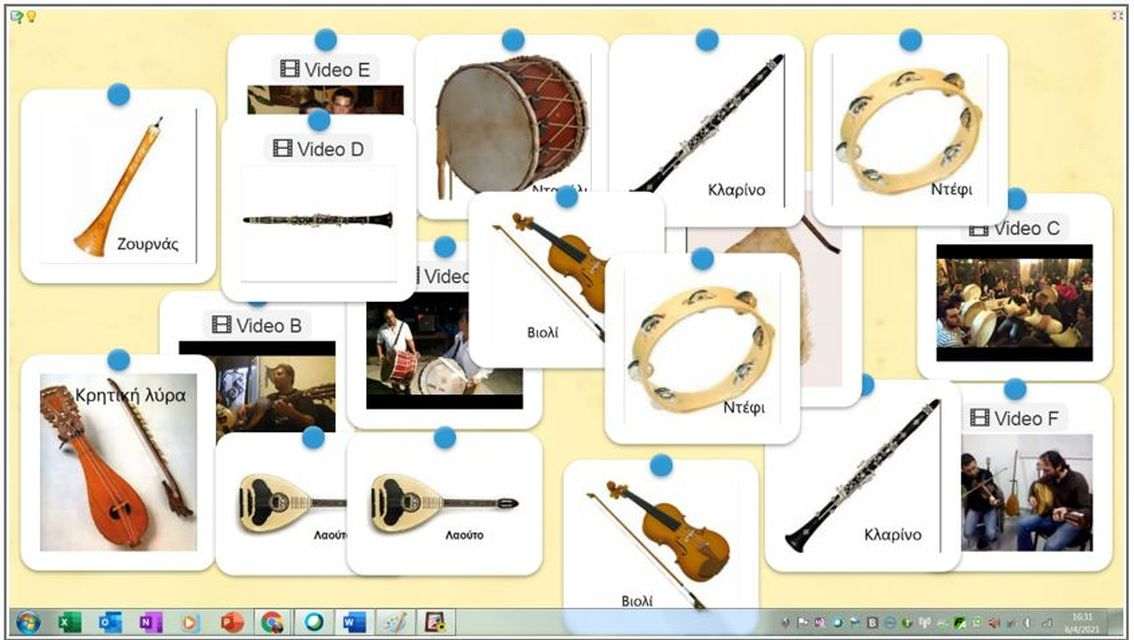Click the Video C title label
1134x640 pixels.
pos(1026,229)
